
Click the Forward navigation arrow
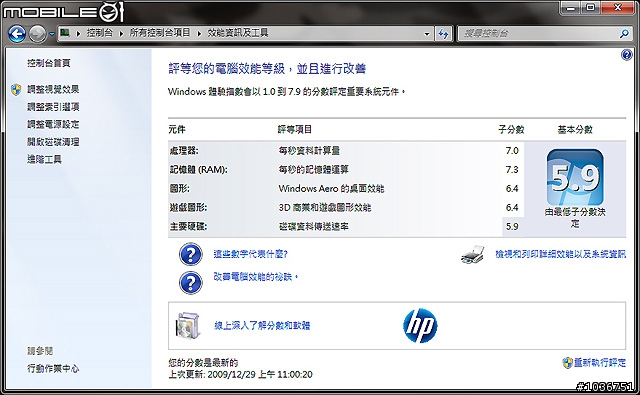tap(38, 34)
